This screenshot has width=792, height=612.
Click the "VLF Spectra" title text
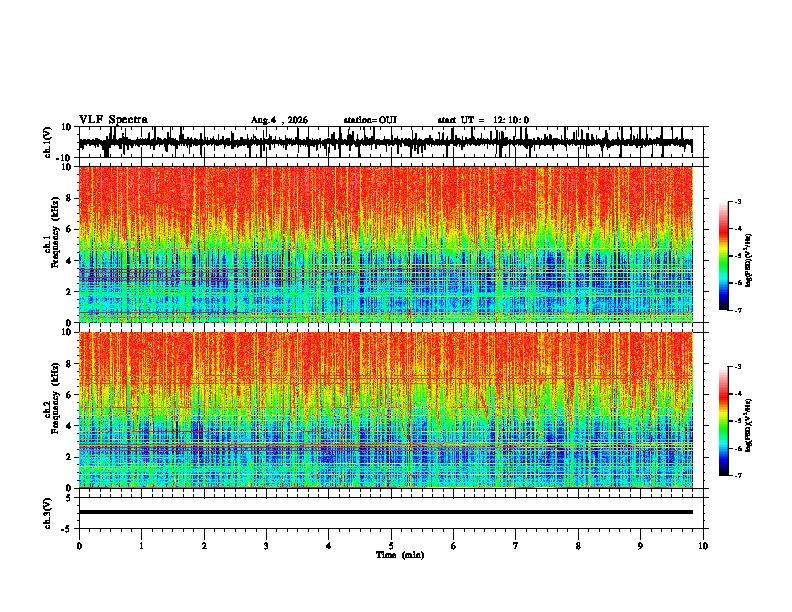click(113, 120)
